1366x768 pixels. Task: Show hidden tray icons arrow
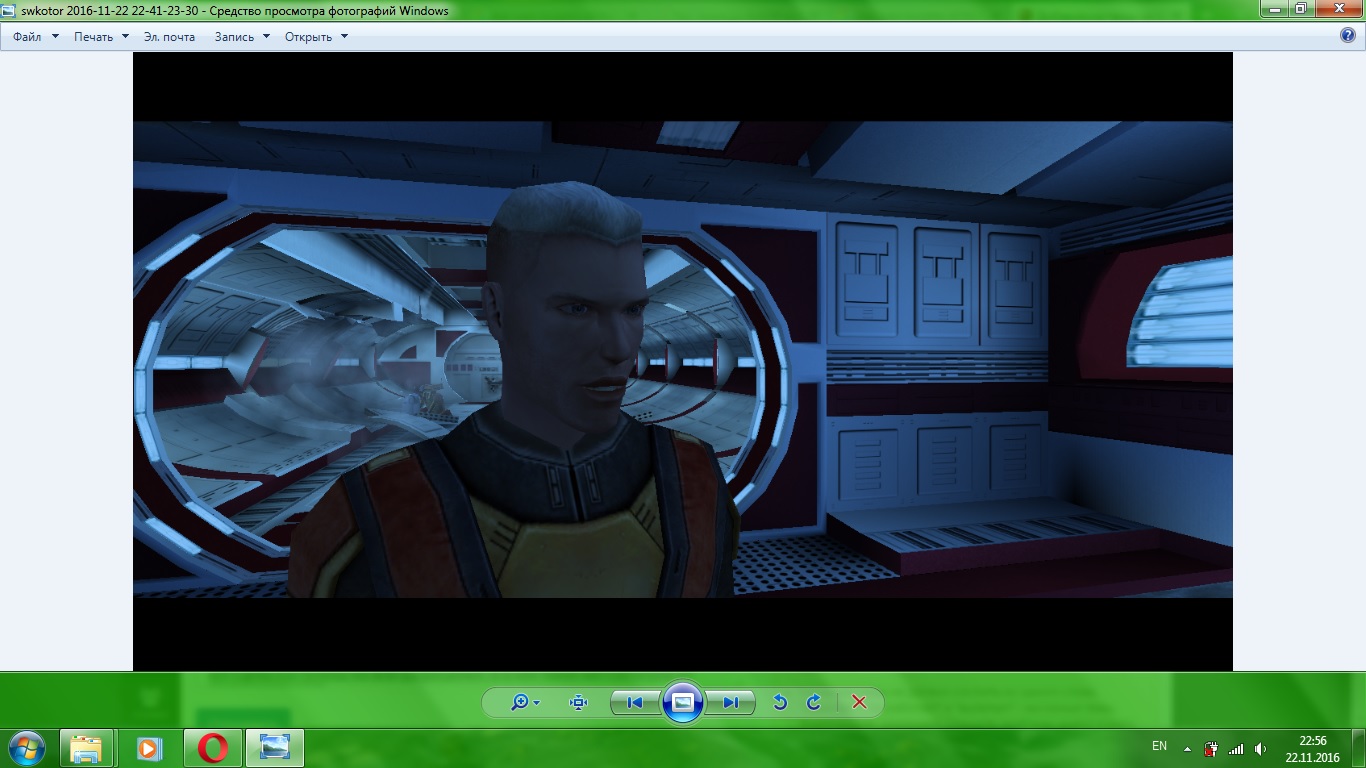pos(1187,749)
